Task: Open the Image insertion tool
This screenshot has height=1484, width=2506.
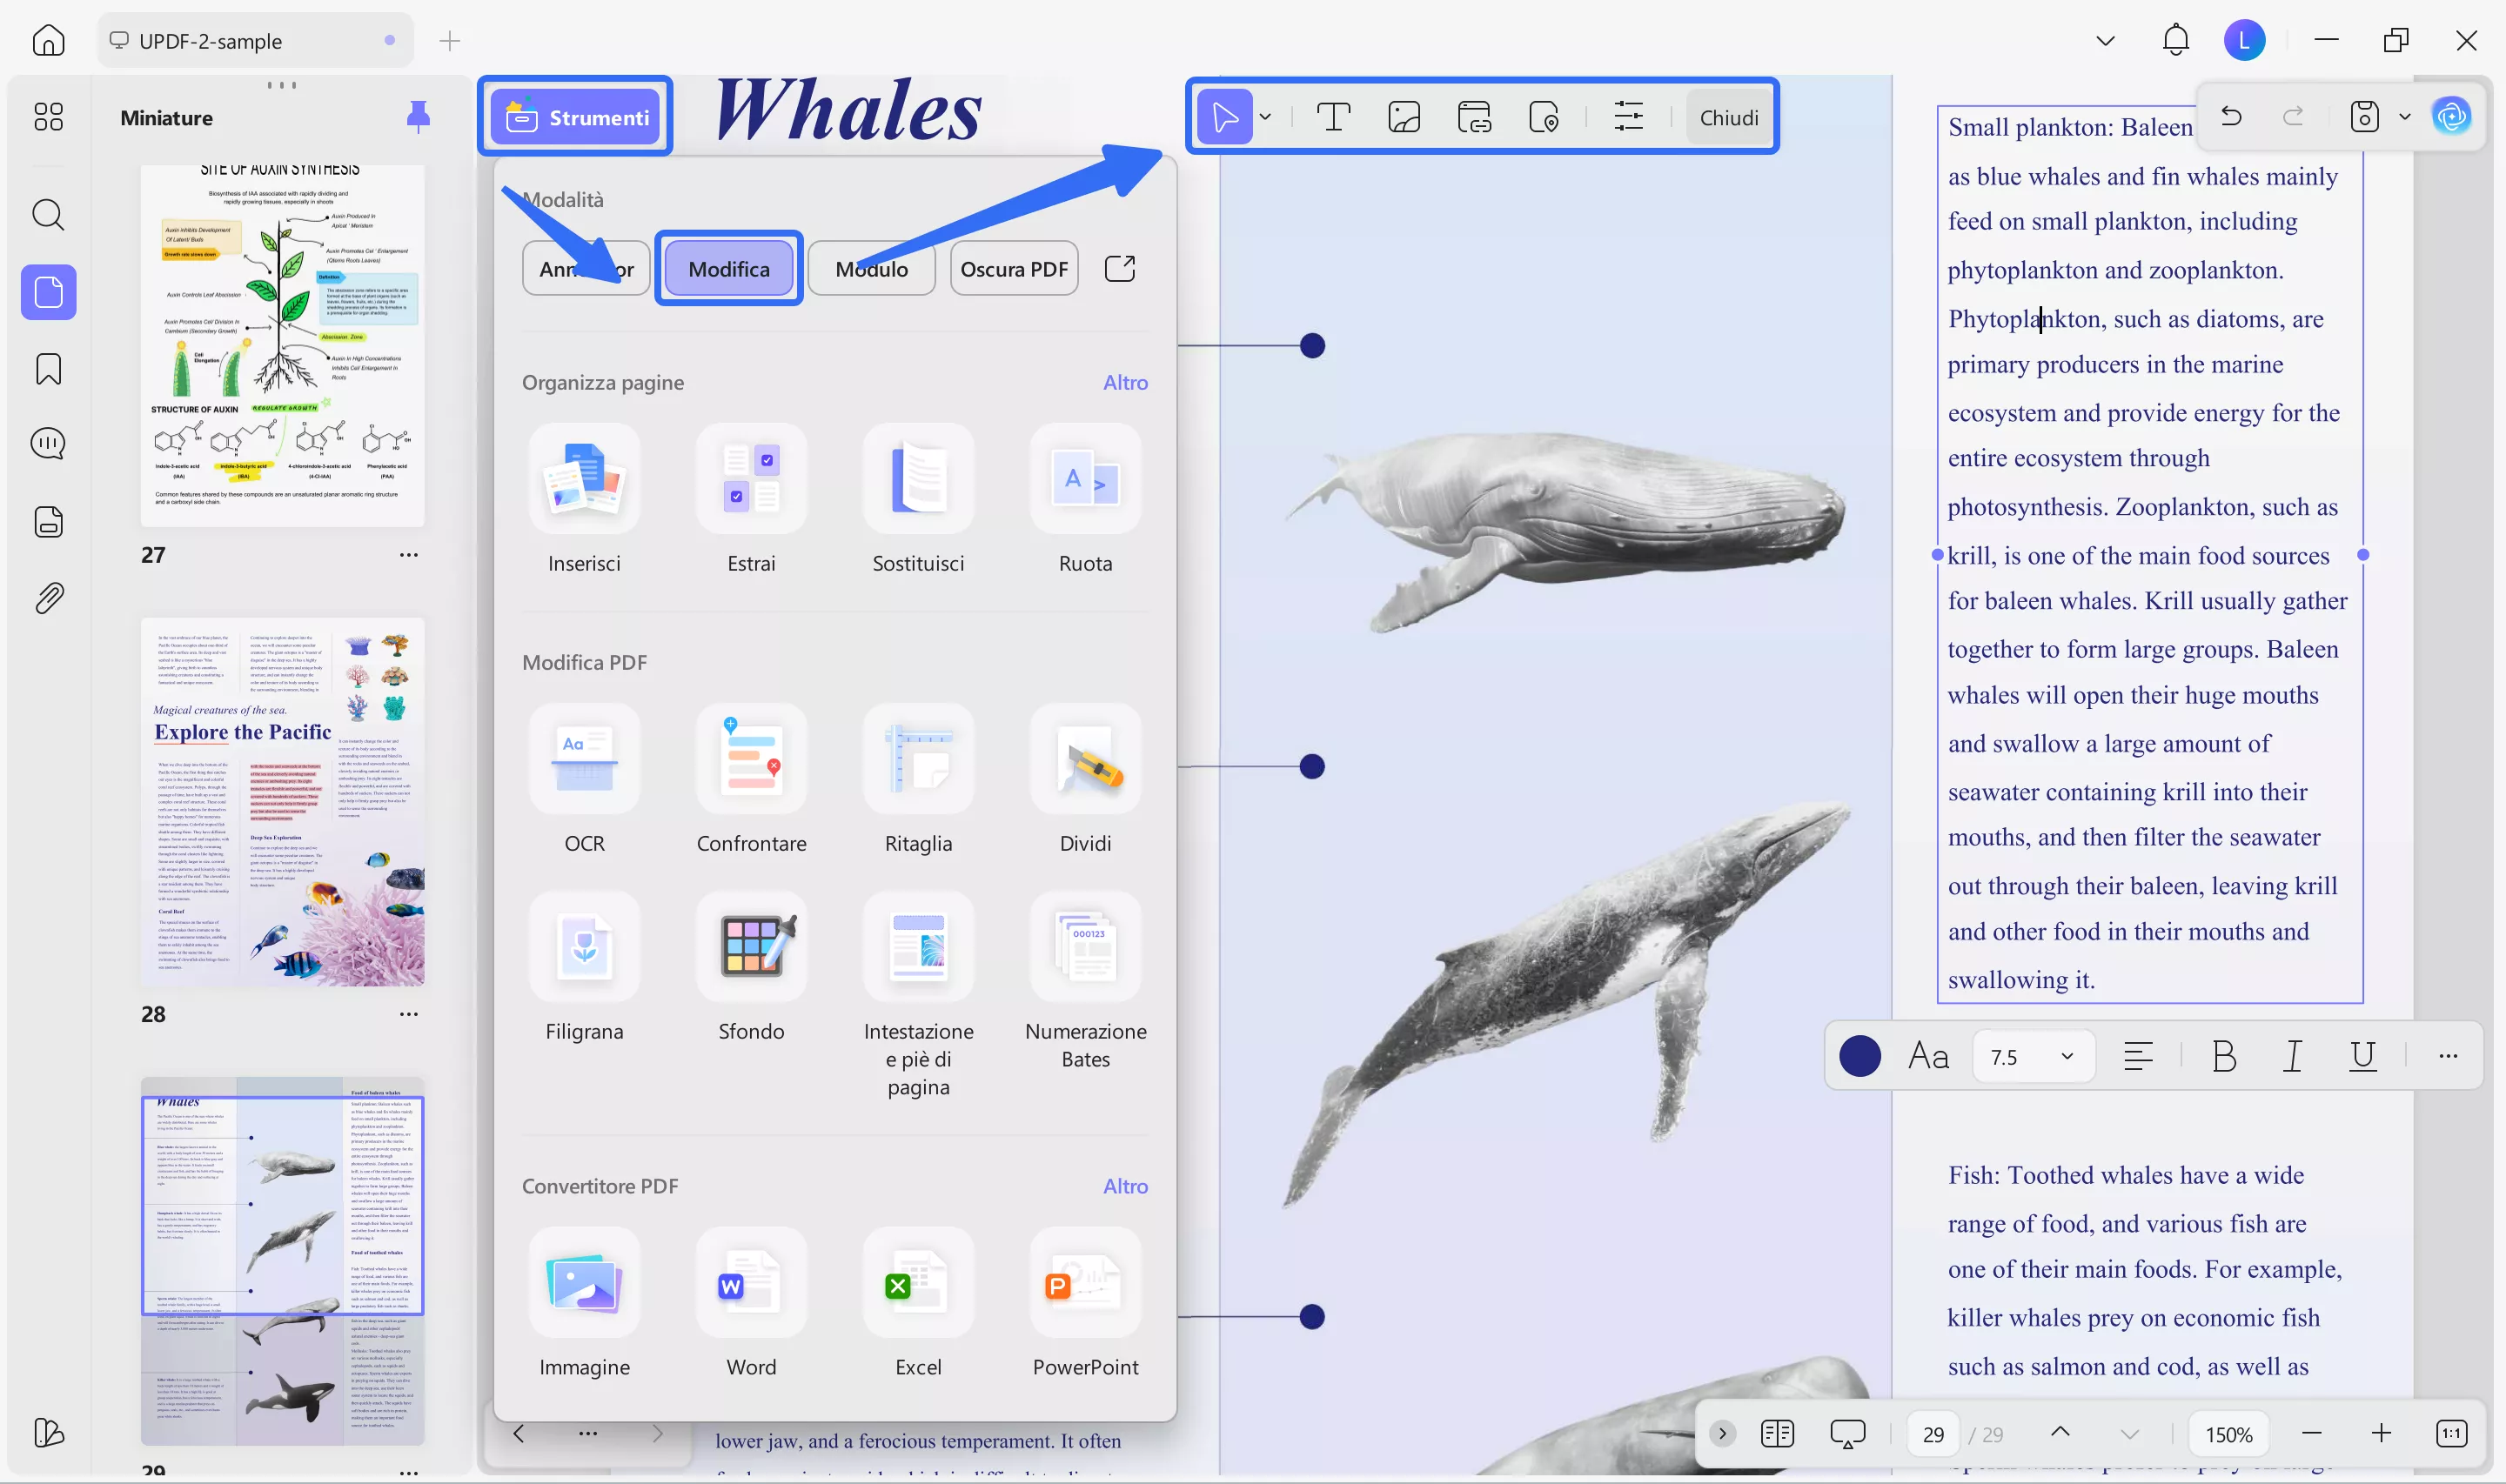Action: (x=1404, y=116)
